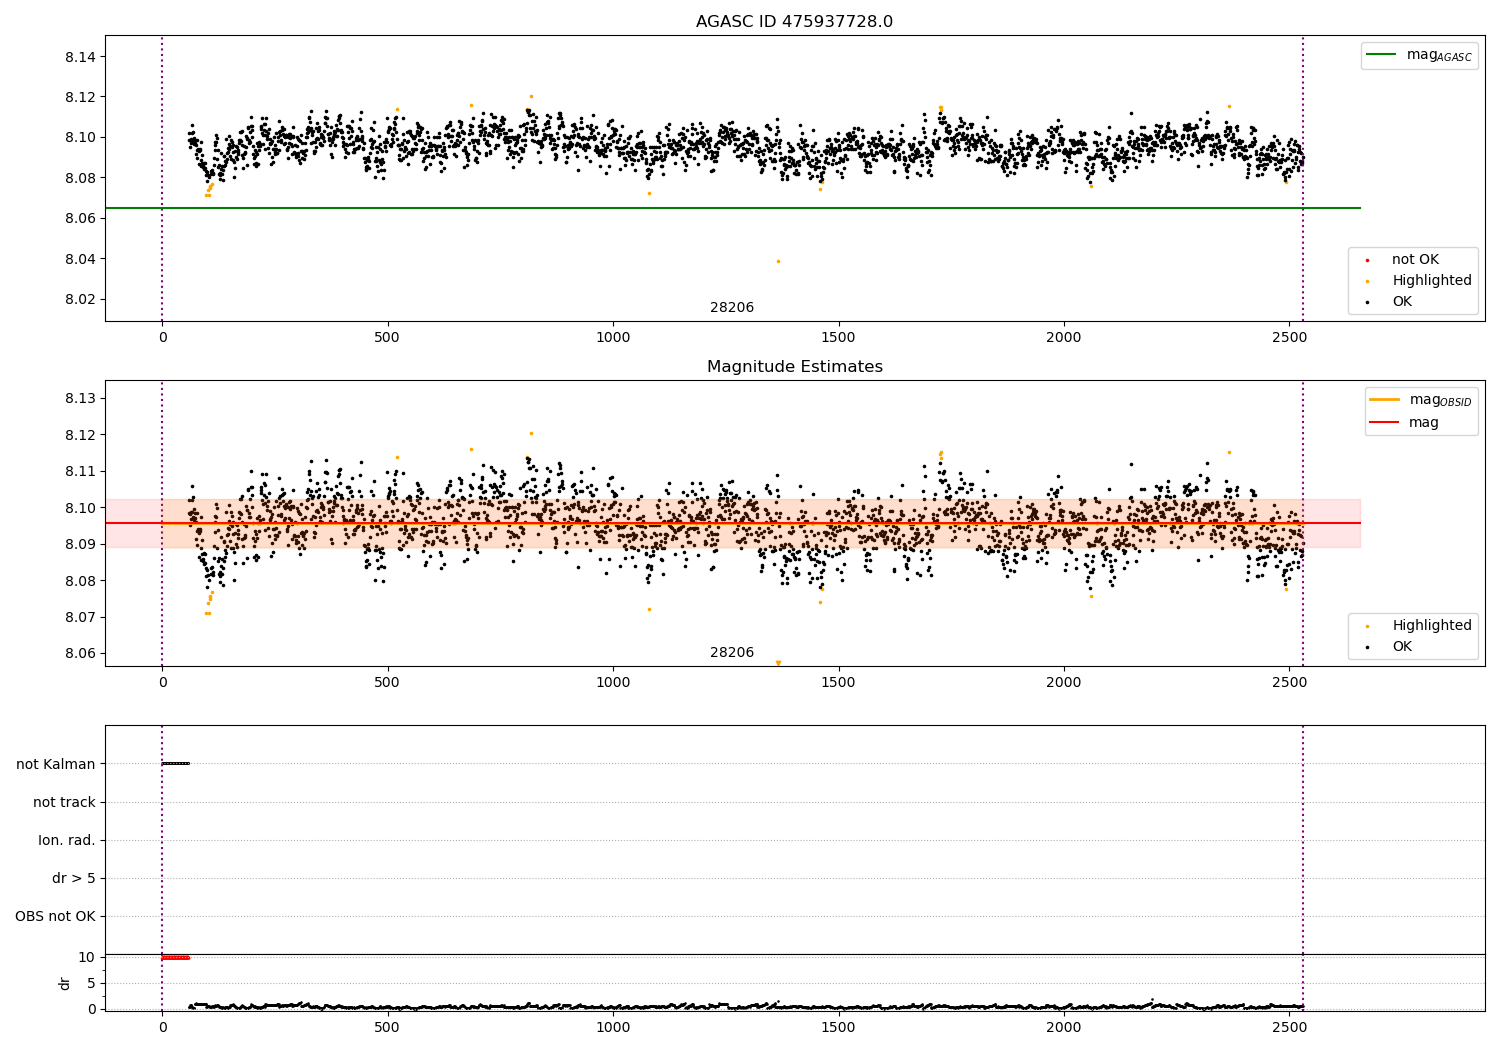Click the 8.13 tick label on middle plot
Viewport: 1500px width, 1050px height.
click(80, 399)
